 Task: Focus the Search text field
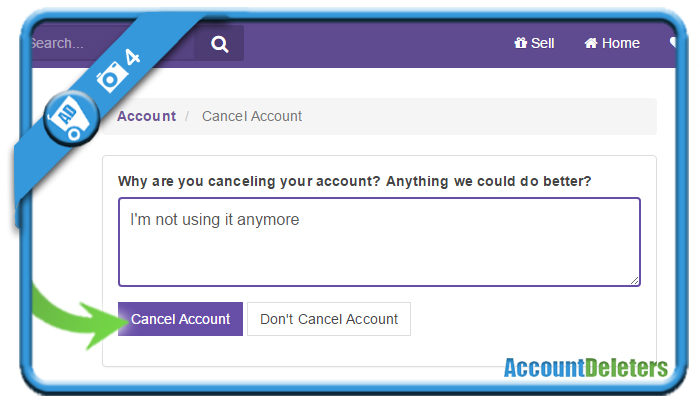pos(113,43)
